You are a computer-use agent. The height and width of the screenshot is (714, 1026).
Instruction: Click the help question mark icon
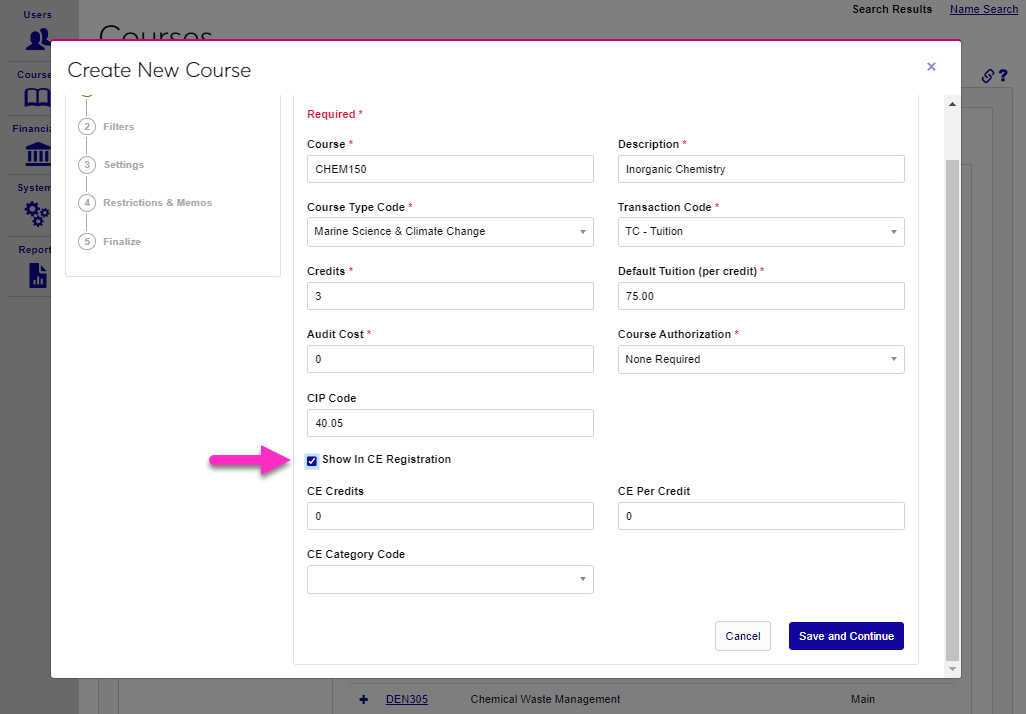point(1002,76)
